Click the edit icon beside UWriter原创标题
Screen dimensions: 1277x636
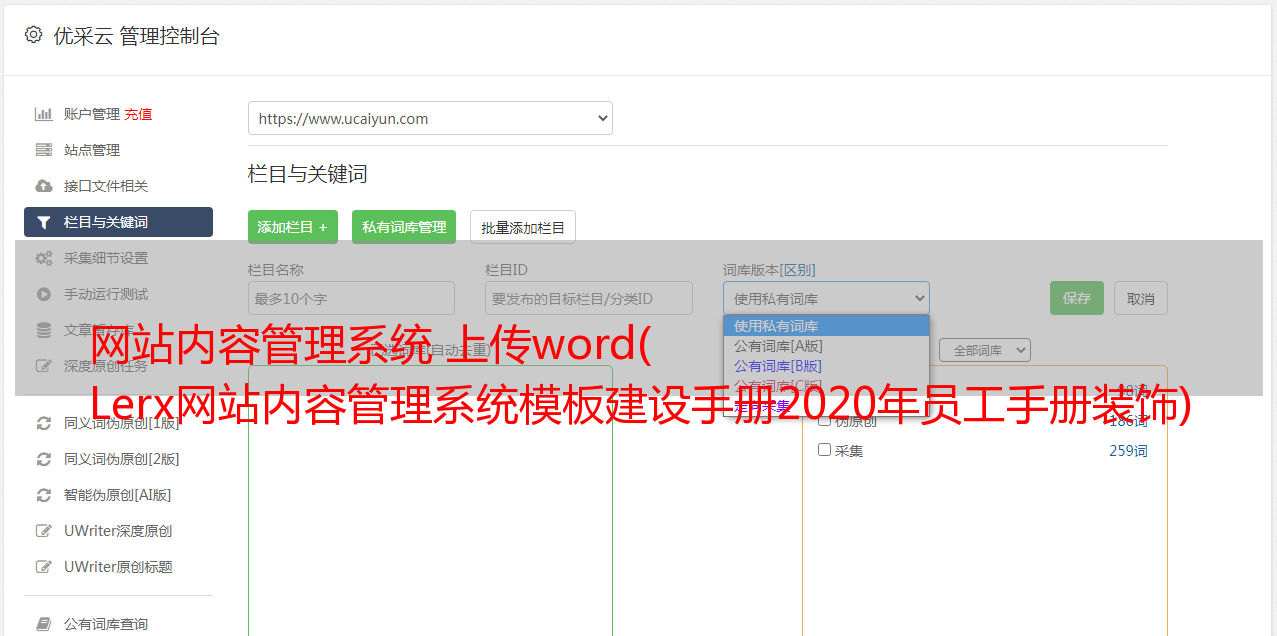coord(43,567)
